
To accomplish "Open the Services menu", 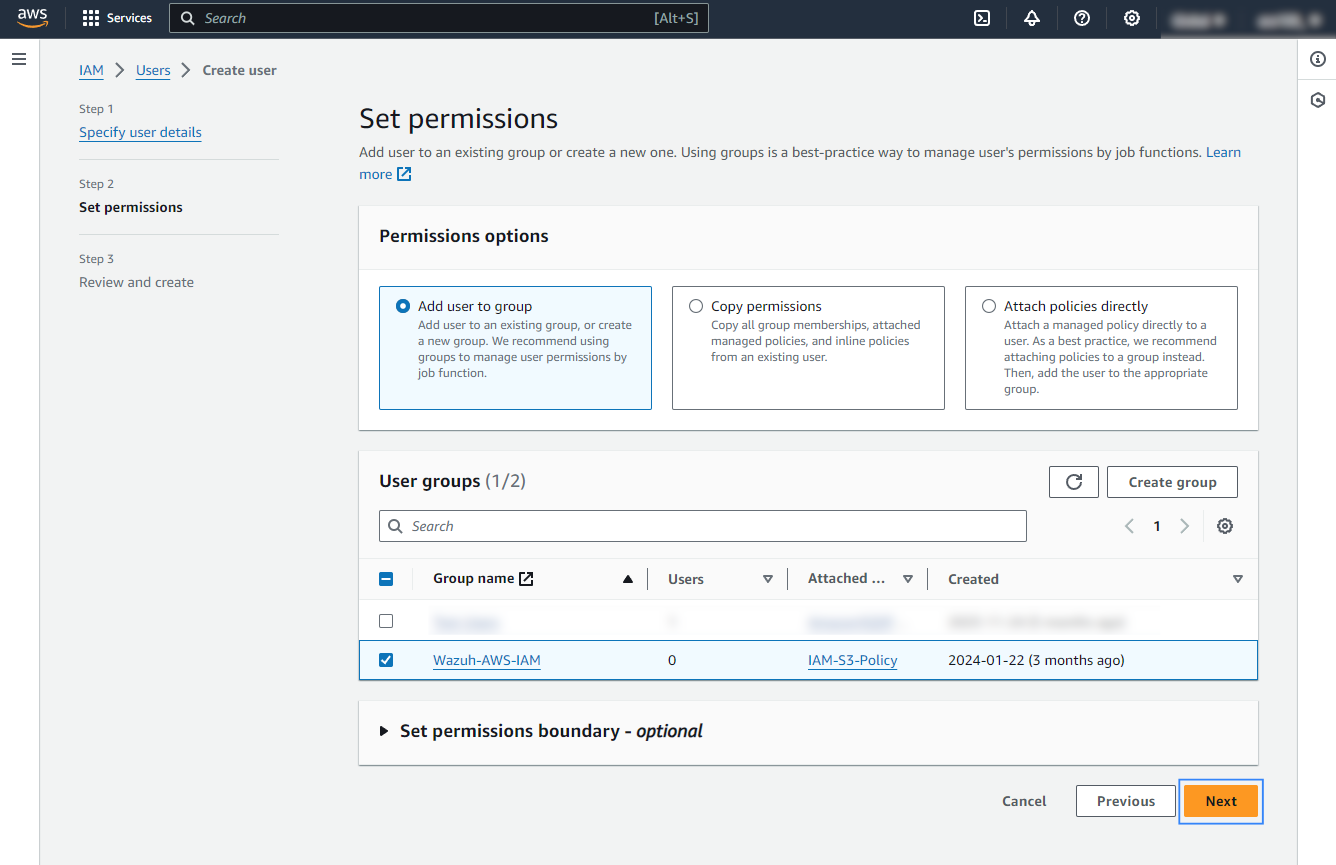I will (x=117, y=18).
